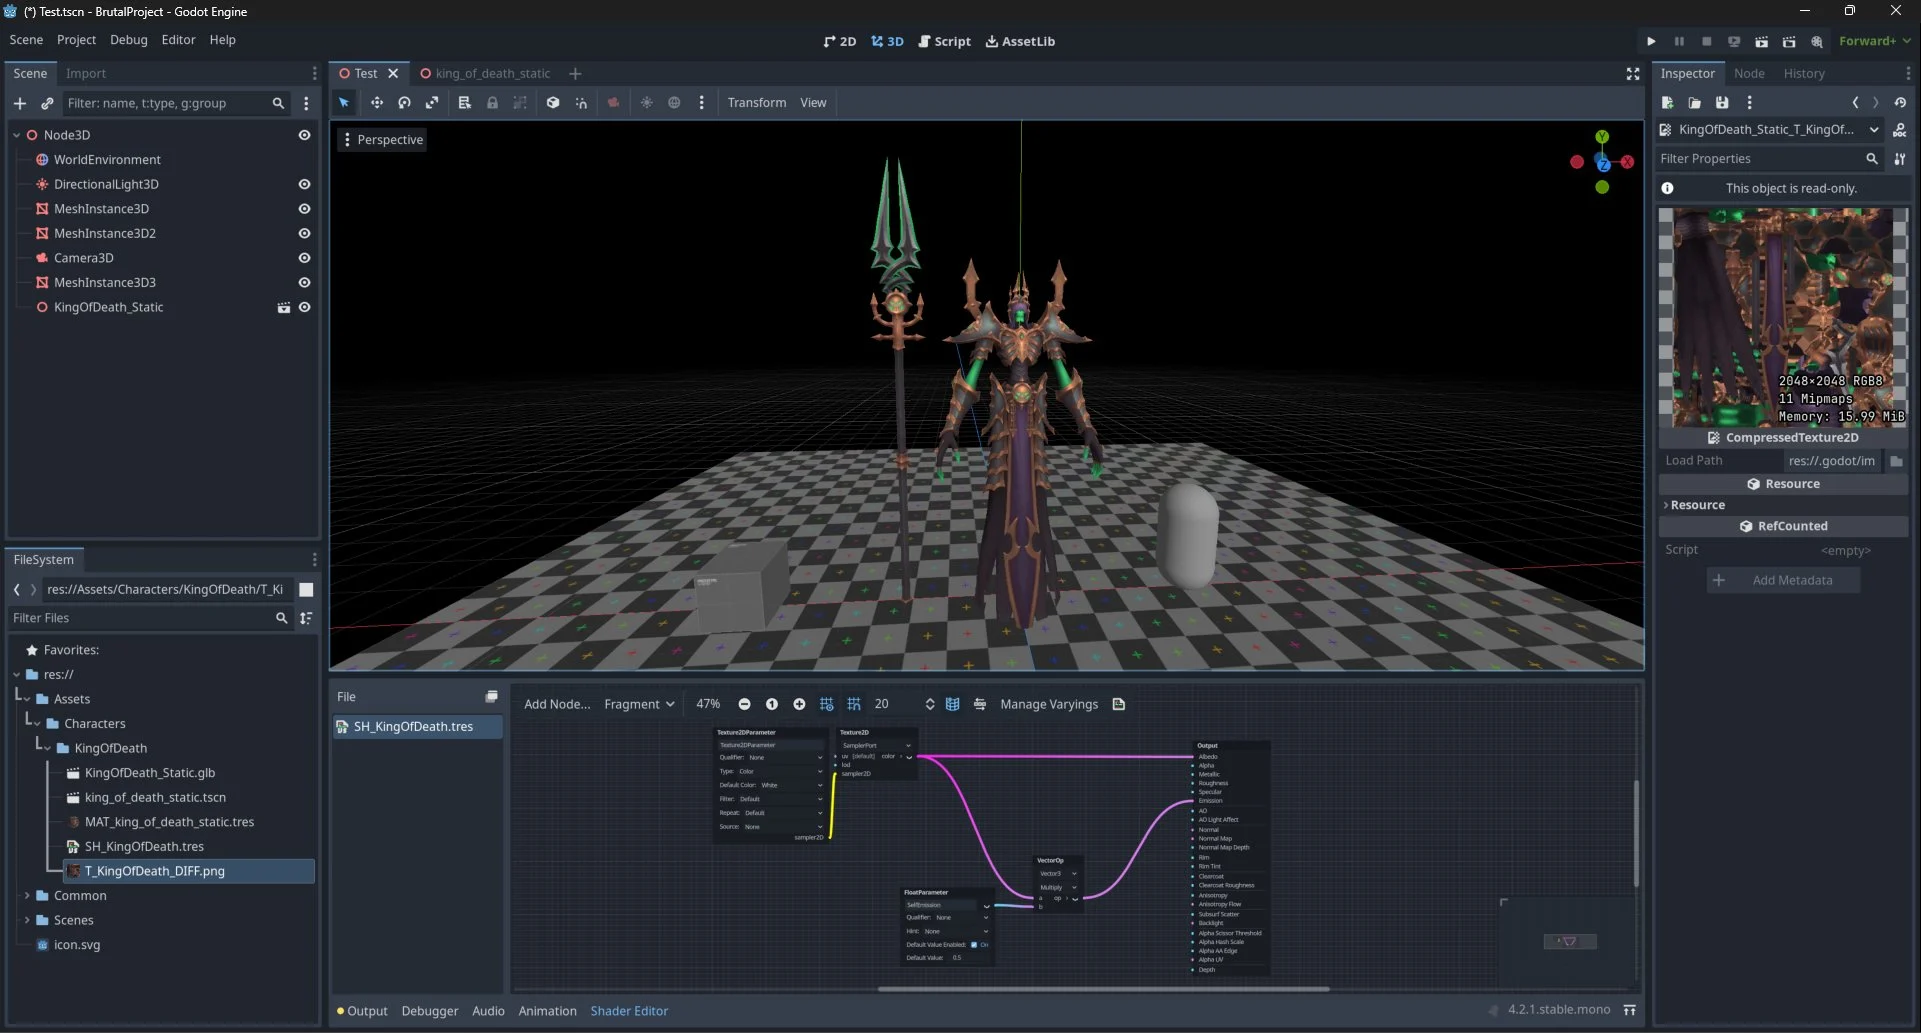Open documentation for this object DOC icon
Image resolution: width=1921 pixels, height=1033 pixels.
click(1900, 130)
